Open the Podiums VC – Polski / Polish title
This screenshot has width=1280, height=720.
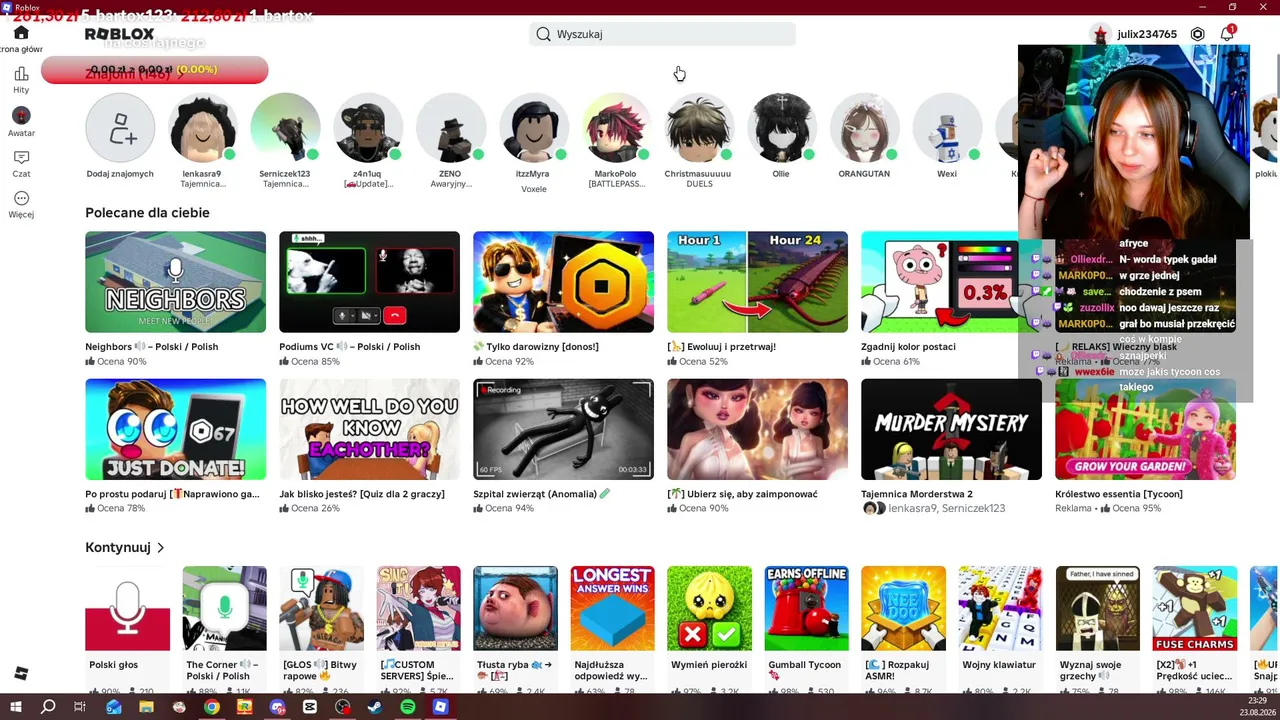(349, 347)
